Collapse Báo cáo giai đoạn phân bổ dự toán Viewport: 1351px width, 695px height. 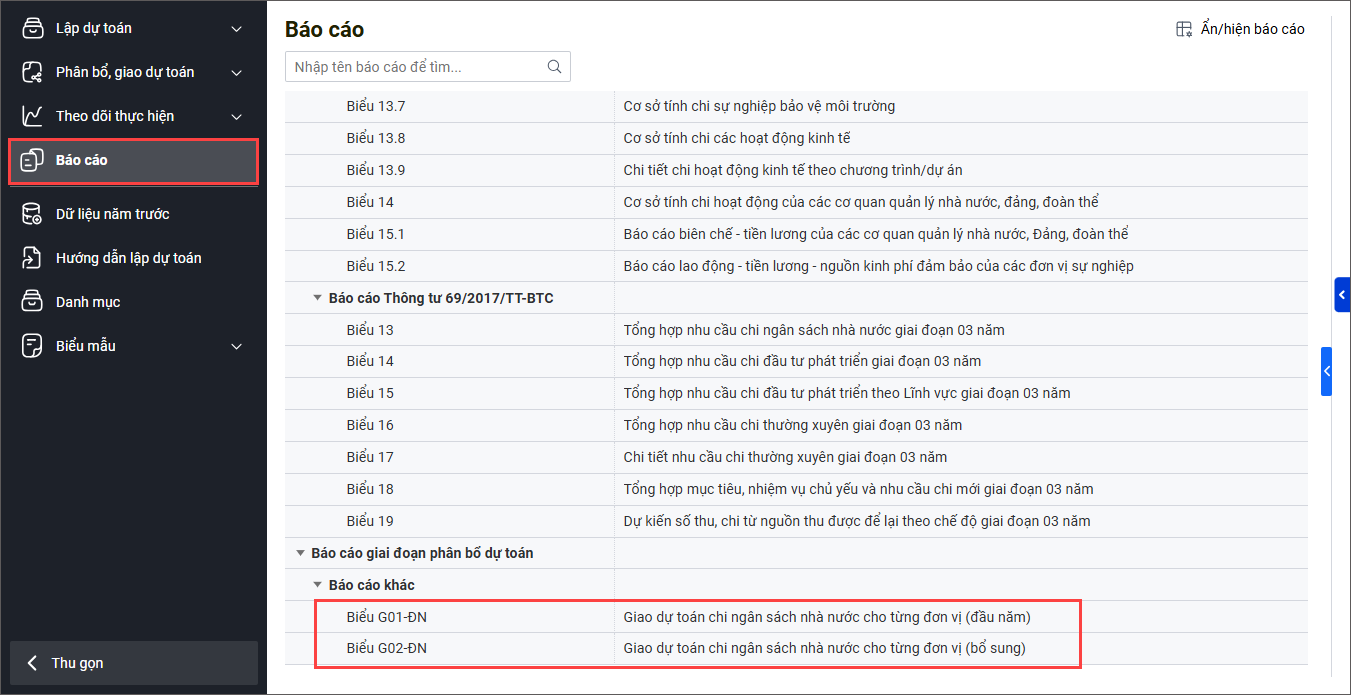click(x=300, y=553)
